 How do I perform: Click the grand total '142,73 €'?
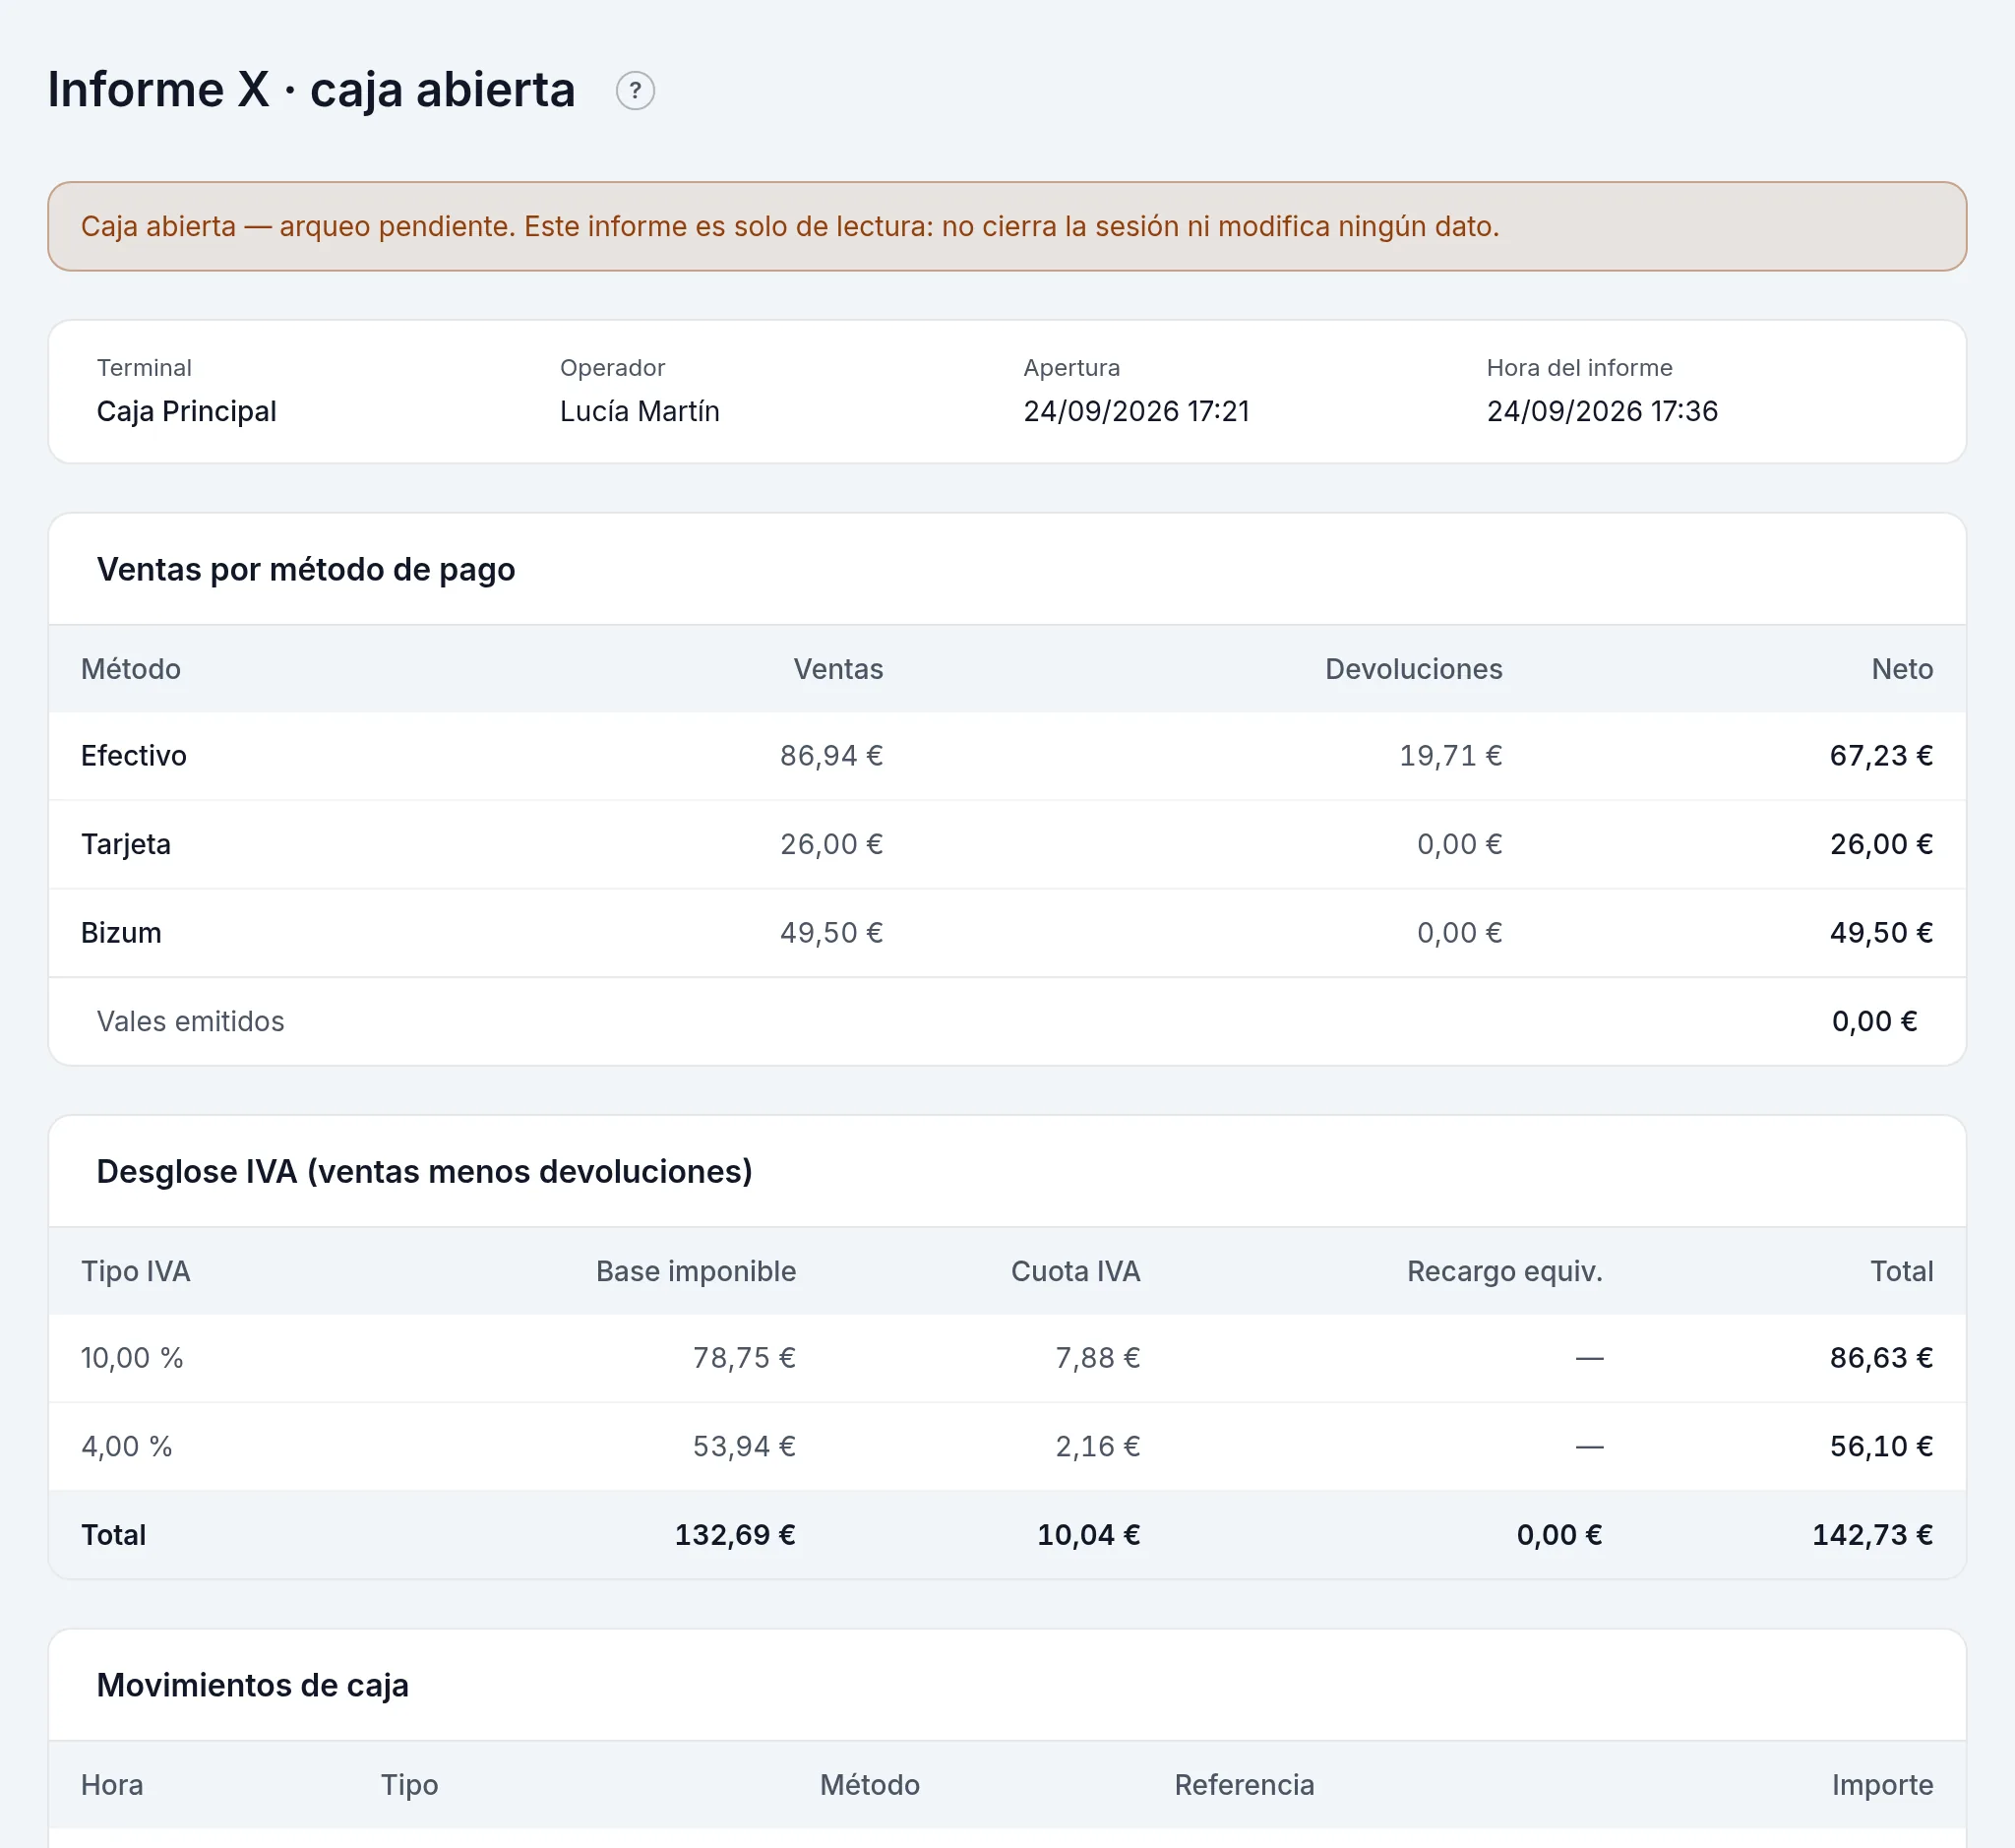(x=1872, y=1535)
